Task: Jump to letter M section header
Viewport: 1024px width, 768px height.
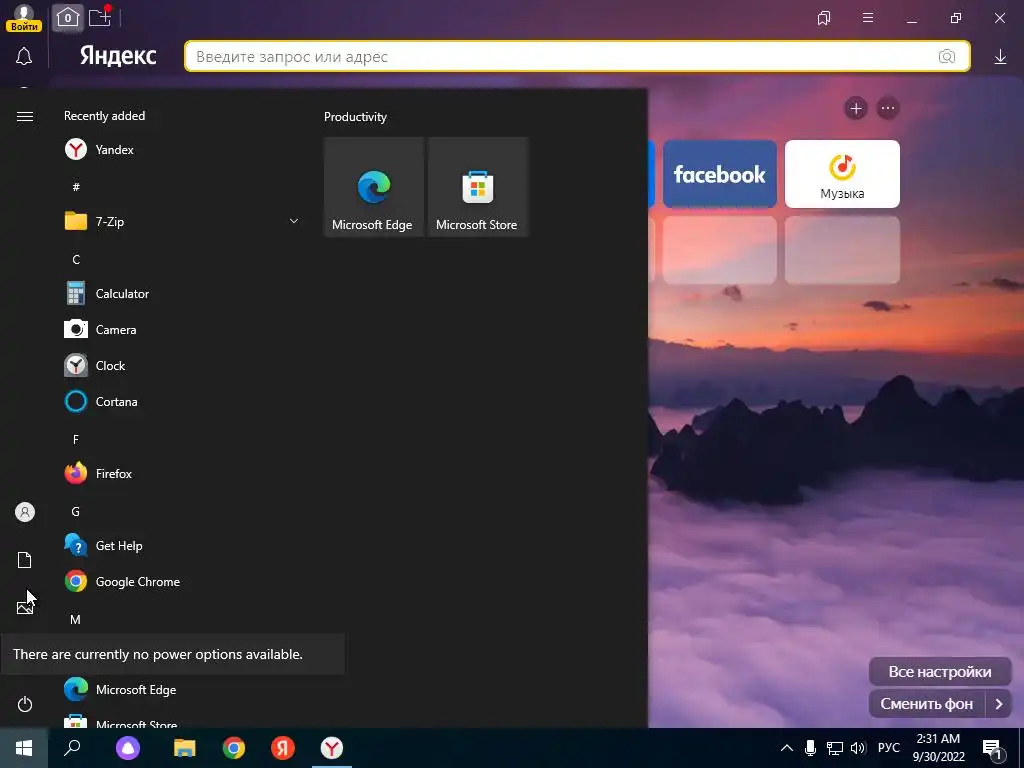Action: click(76, 620)
